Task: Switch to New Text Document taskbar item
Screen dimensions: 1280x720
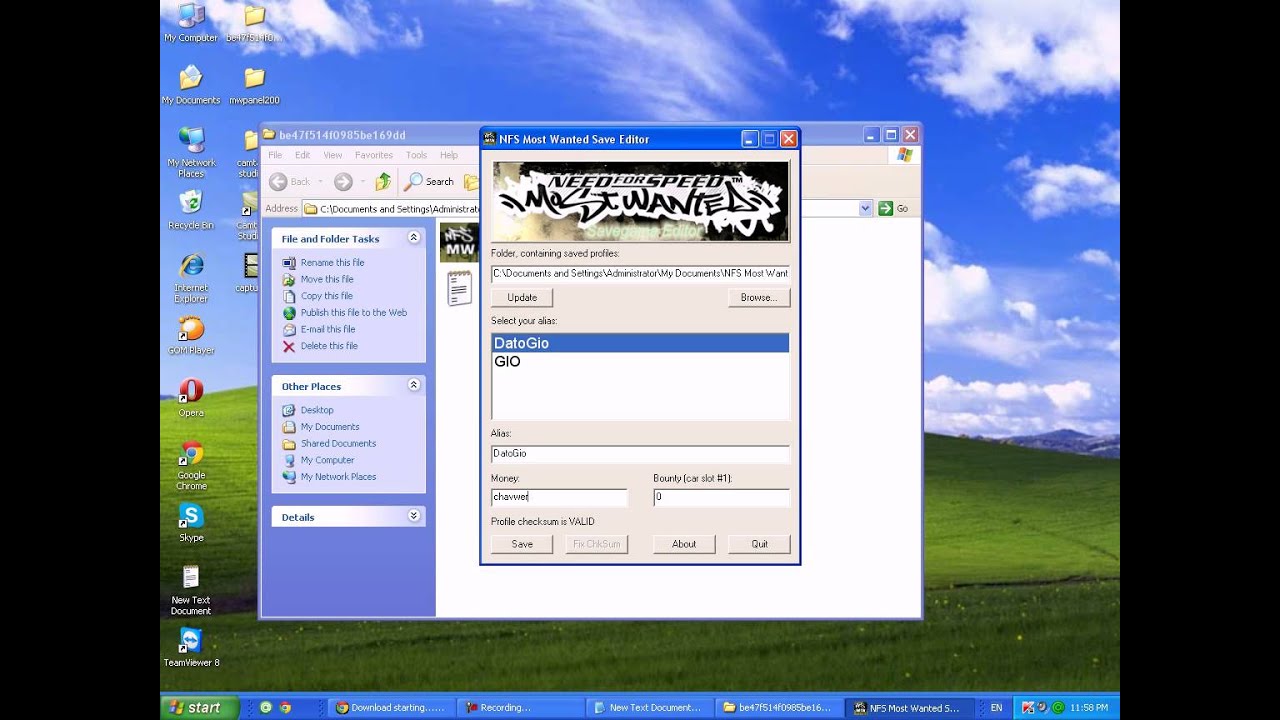Action: [649, 707]
